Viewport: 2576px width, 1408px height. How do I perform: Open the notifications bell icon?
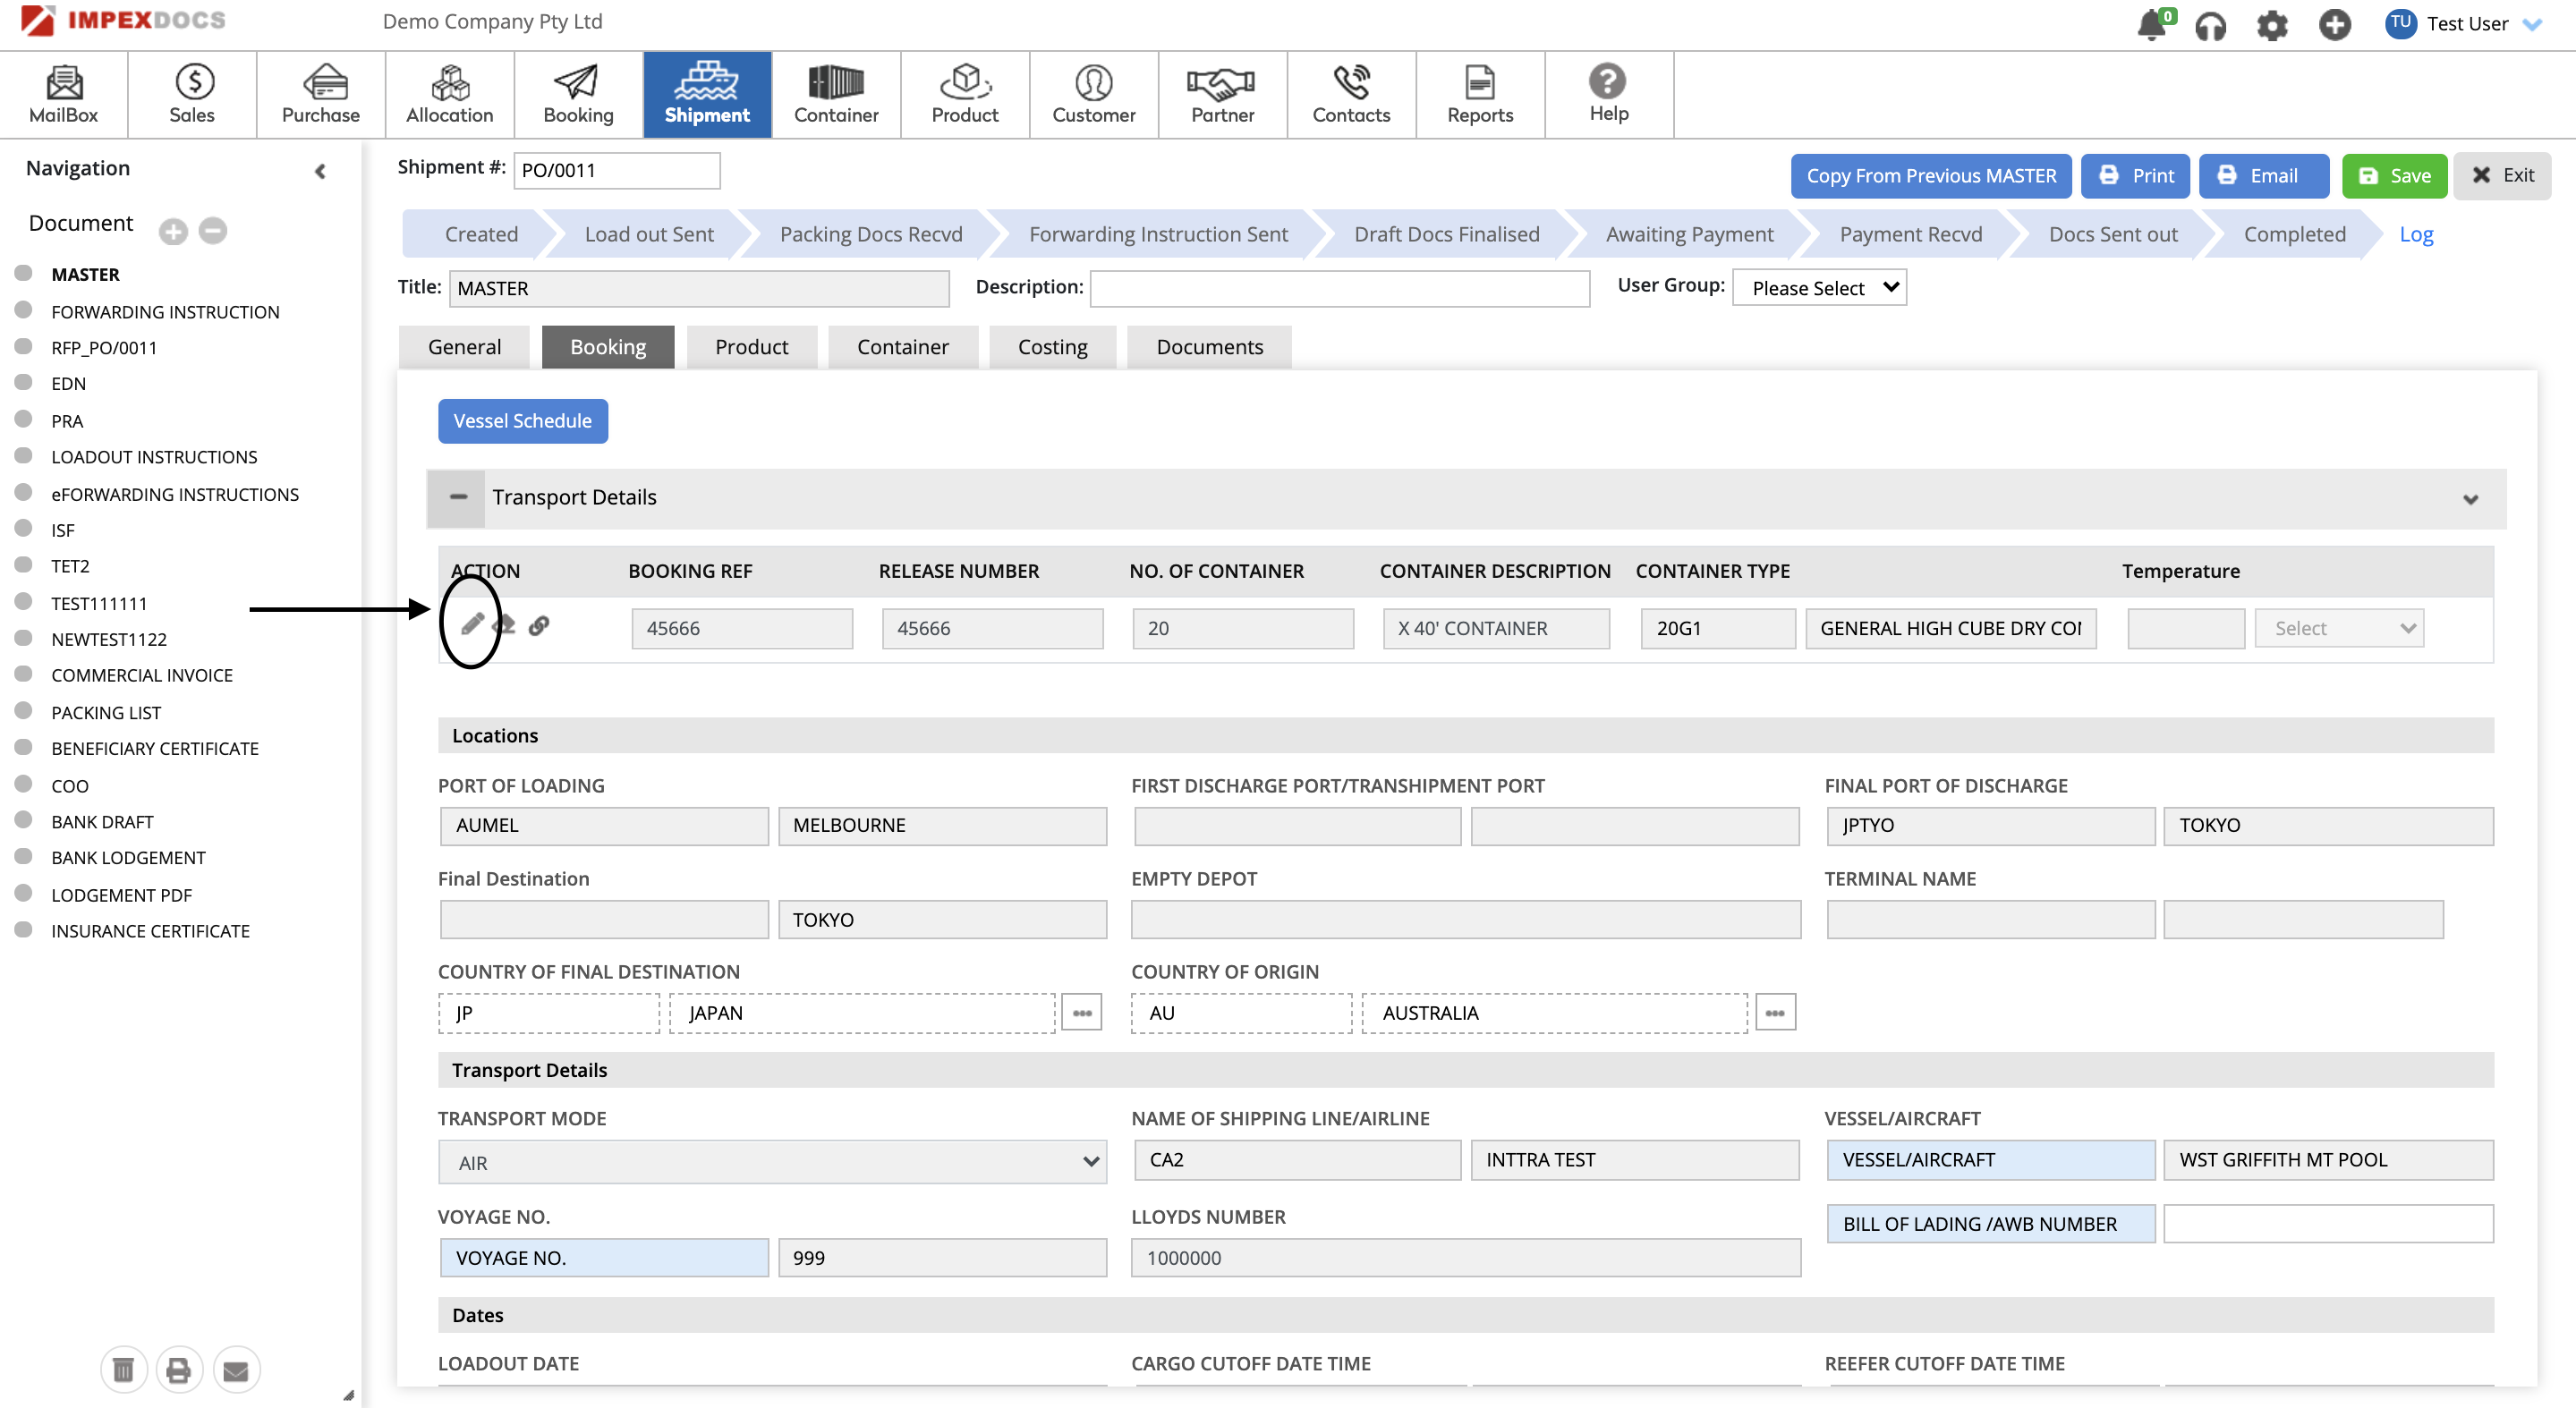(2150, 24)
